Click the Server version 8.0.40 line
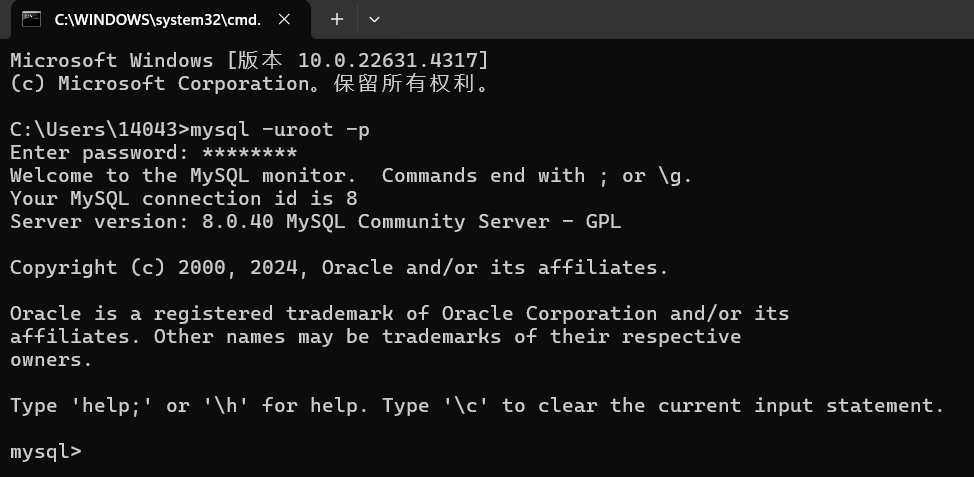 [316, 222]
